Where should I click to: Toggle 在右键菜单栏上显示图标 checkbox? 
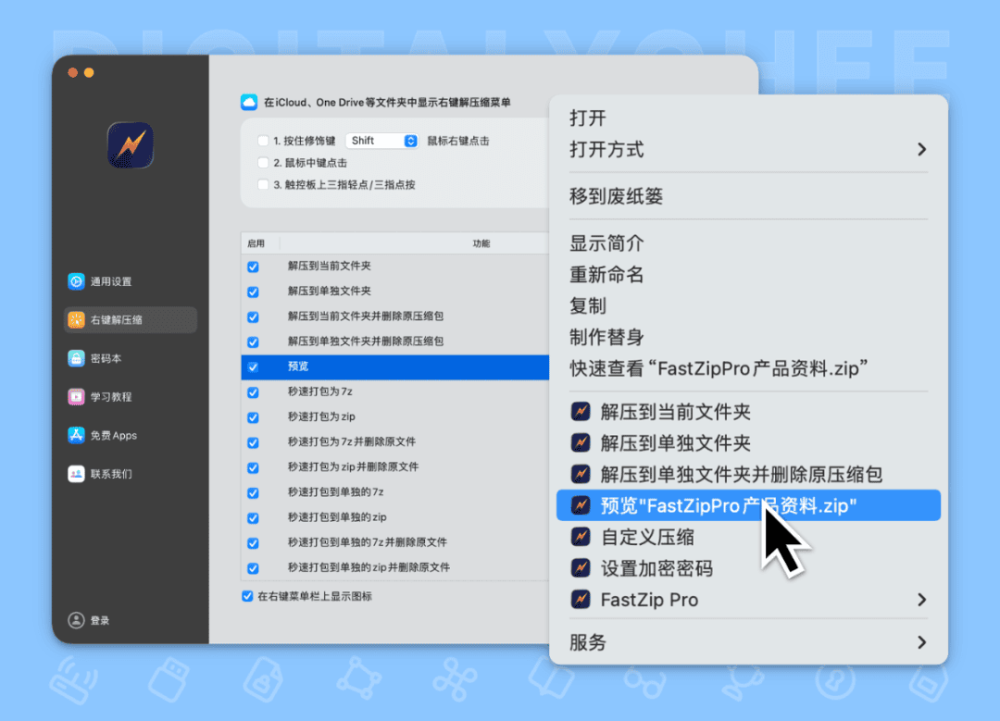tap(247, 596)
